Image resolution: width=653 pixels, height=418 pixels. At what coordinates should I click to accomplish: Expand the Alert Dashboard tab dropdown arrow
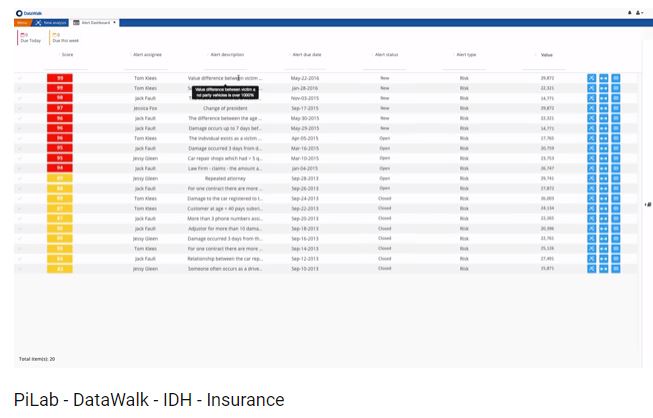(115, 22)
